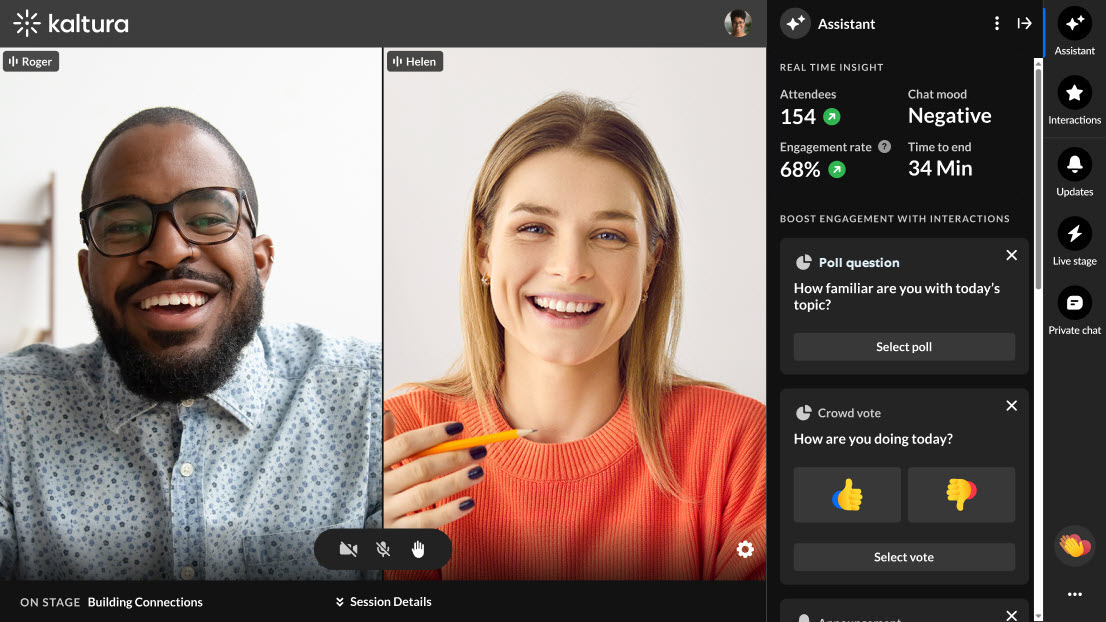Click the poll question text about today's topic
Image resolution: width=1106 pixels, height=622 pixels.
[897, 296]
